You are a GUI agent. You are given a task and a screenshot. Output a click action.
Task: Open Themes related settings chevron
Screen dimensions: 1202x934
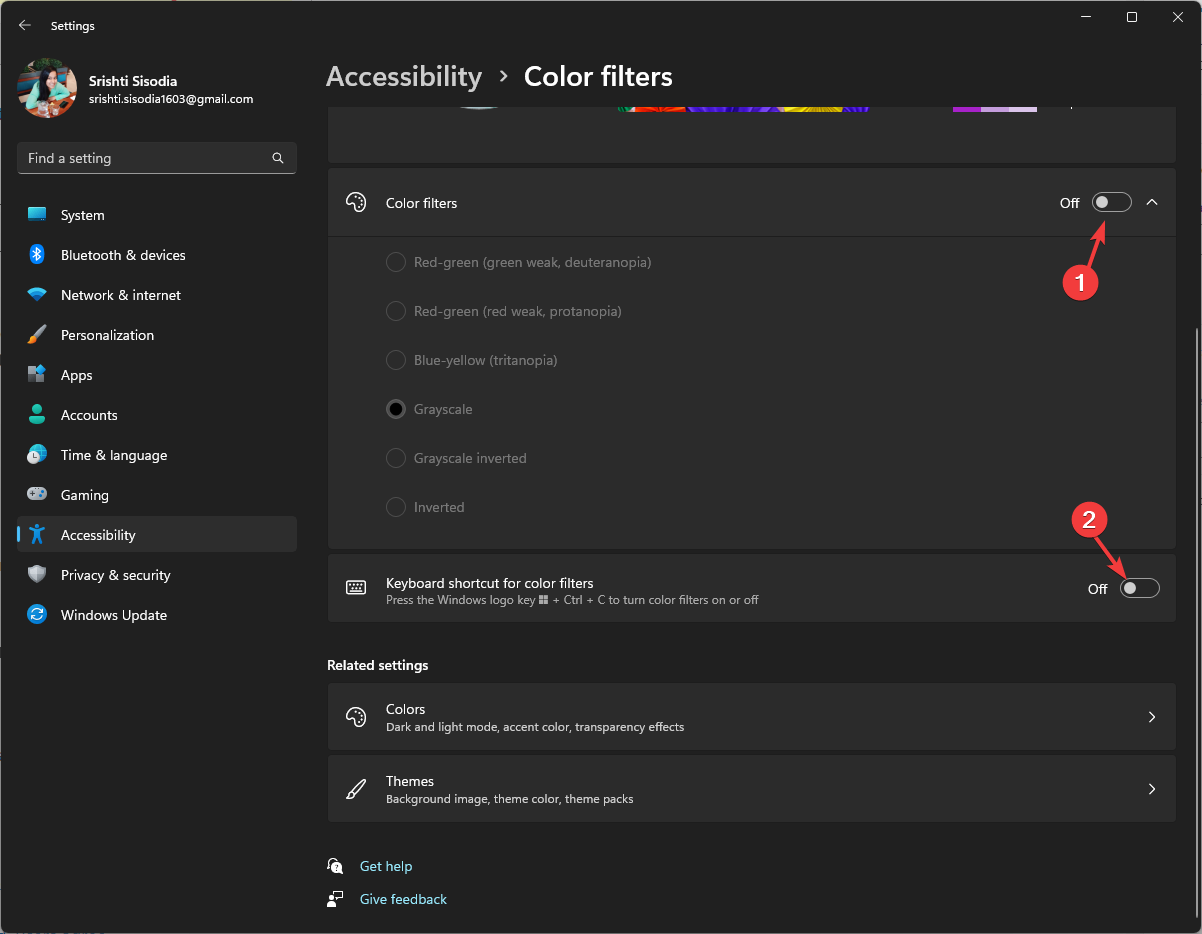(x=1152, y=789)
